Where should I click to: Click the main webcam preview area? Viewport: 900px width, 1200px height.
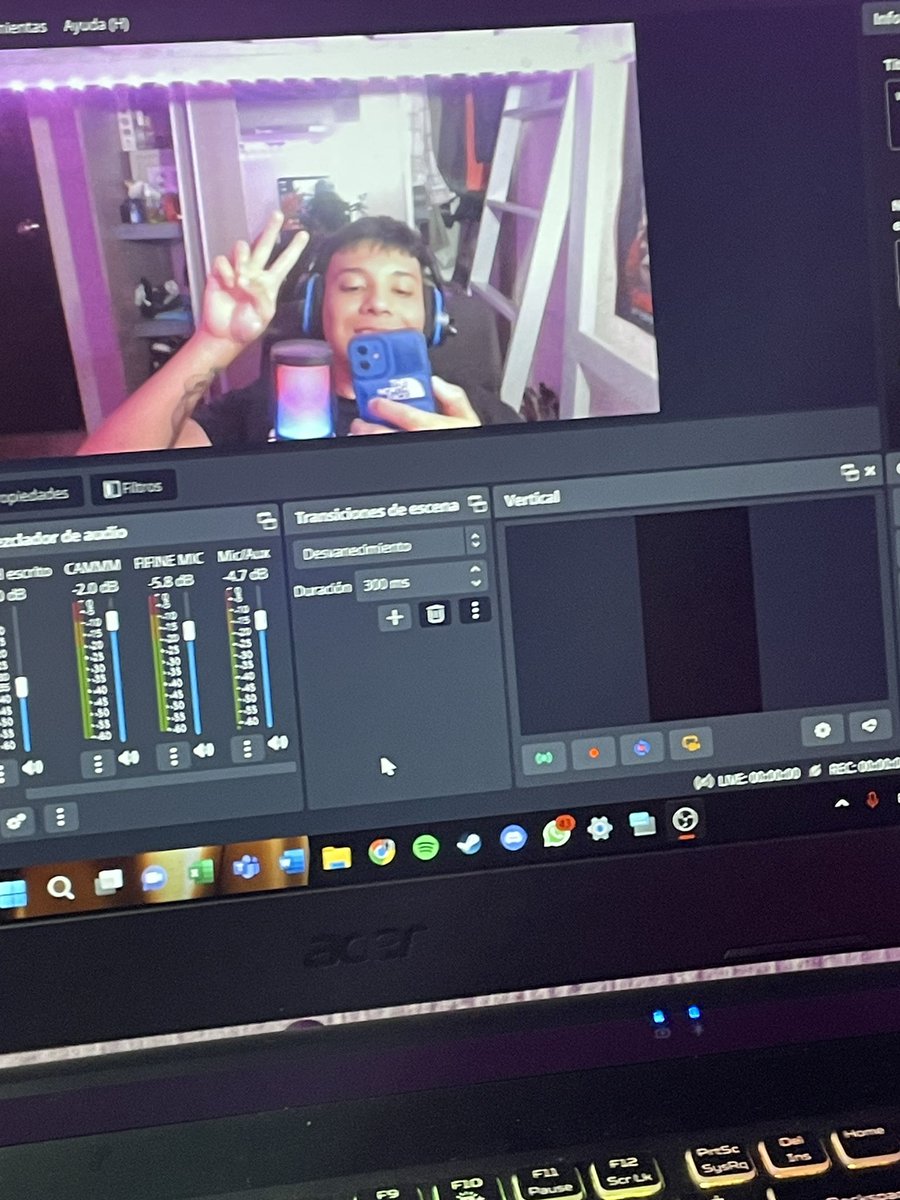click(x=320, y=240)
